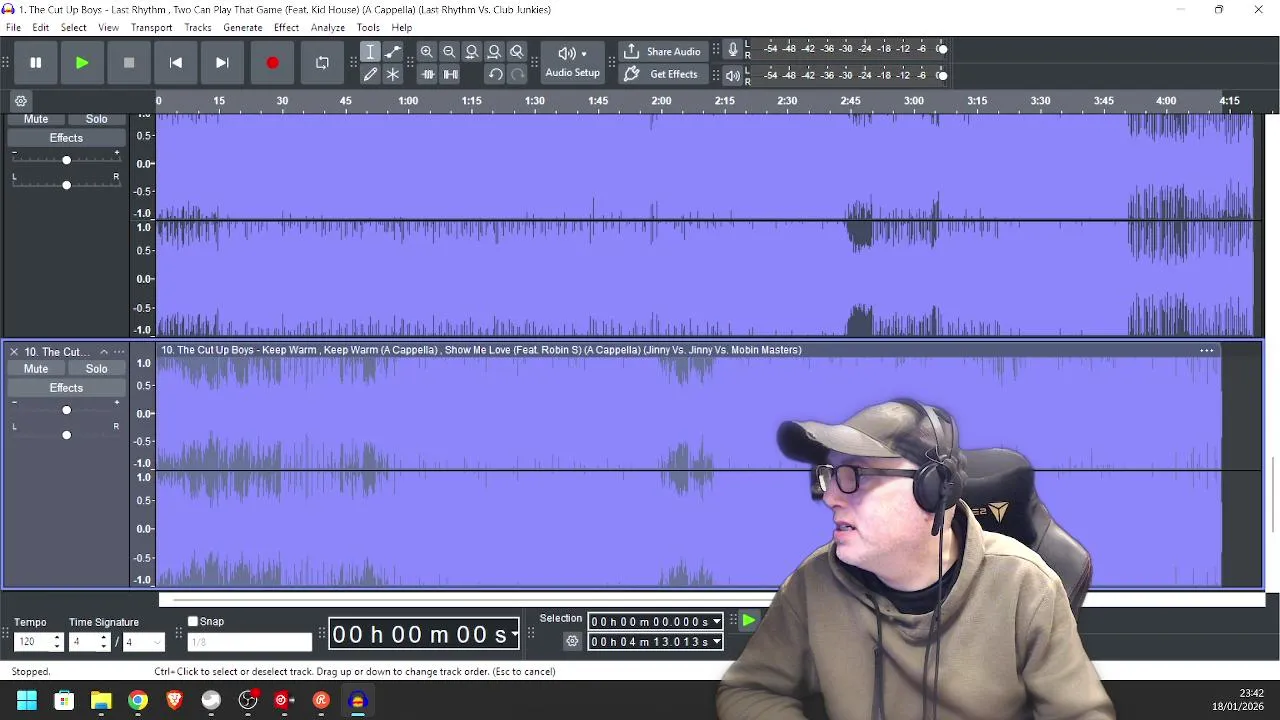1280x720 pixels.
Task: Click the Zoom Out magnifier
Action: (x=449, y=52)
